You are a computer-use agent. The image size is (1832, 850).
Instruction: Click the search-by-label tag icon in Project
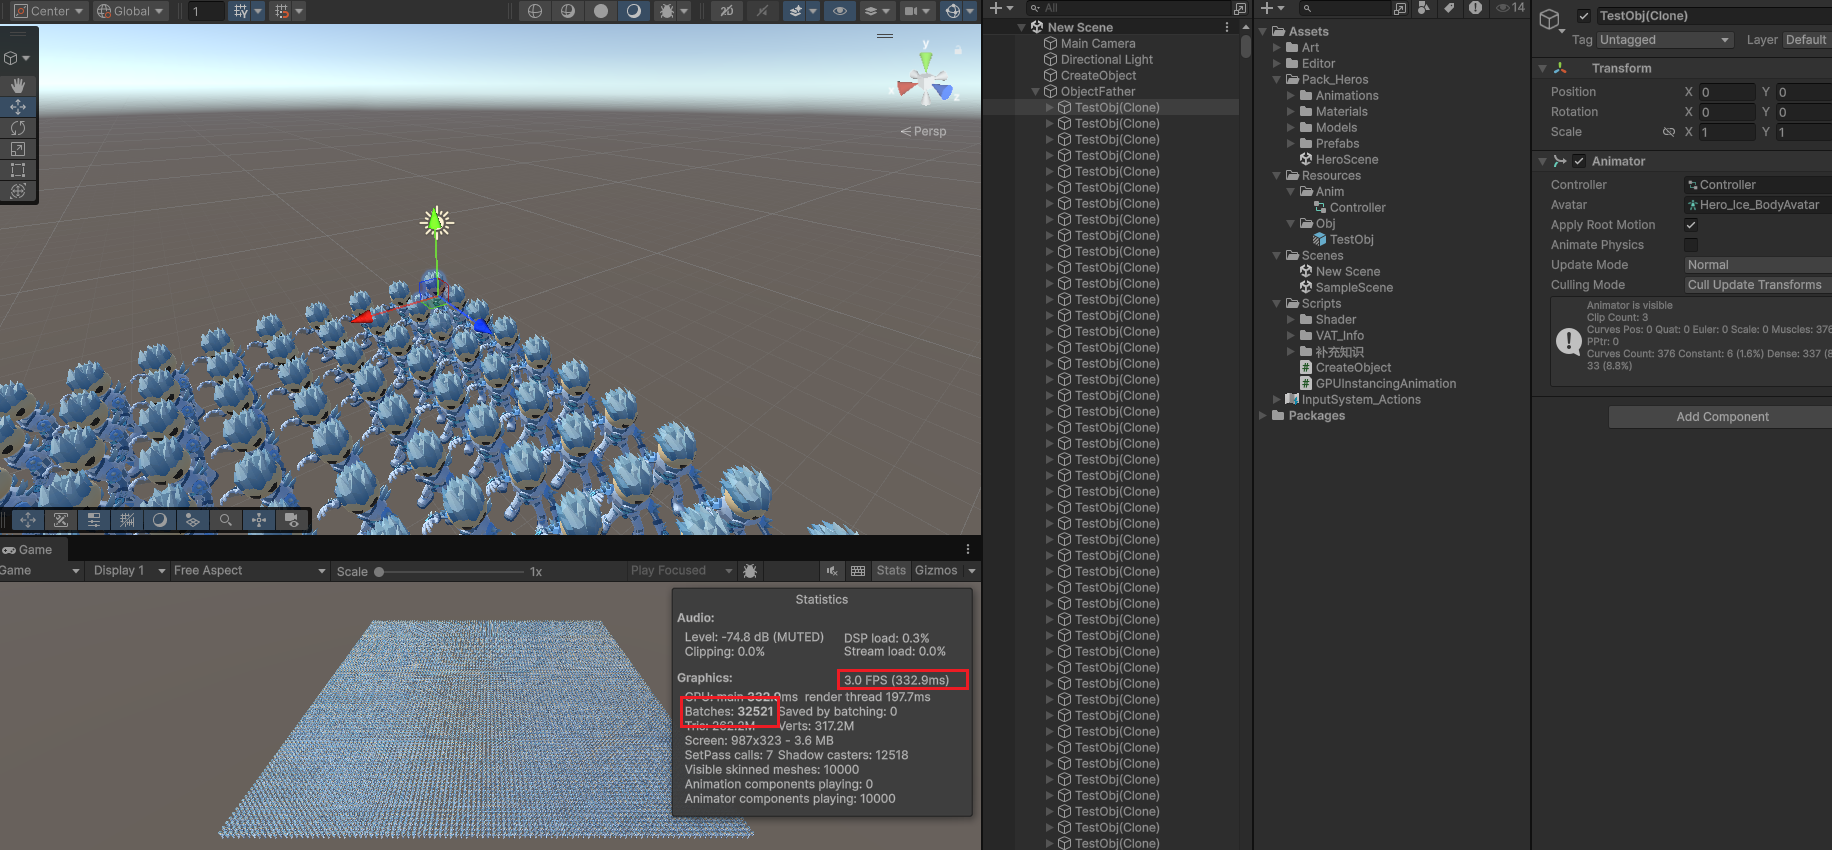1449,8
